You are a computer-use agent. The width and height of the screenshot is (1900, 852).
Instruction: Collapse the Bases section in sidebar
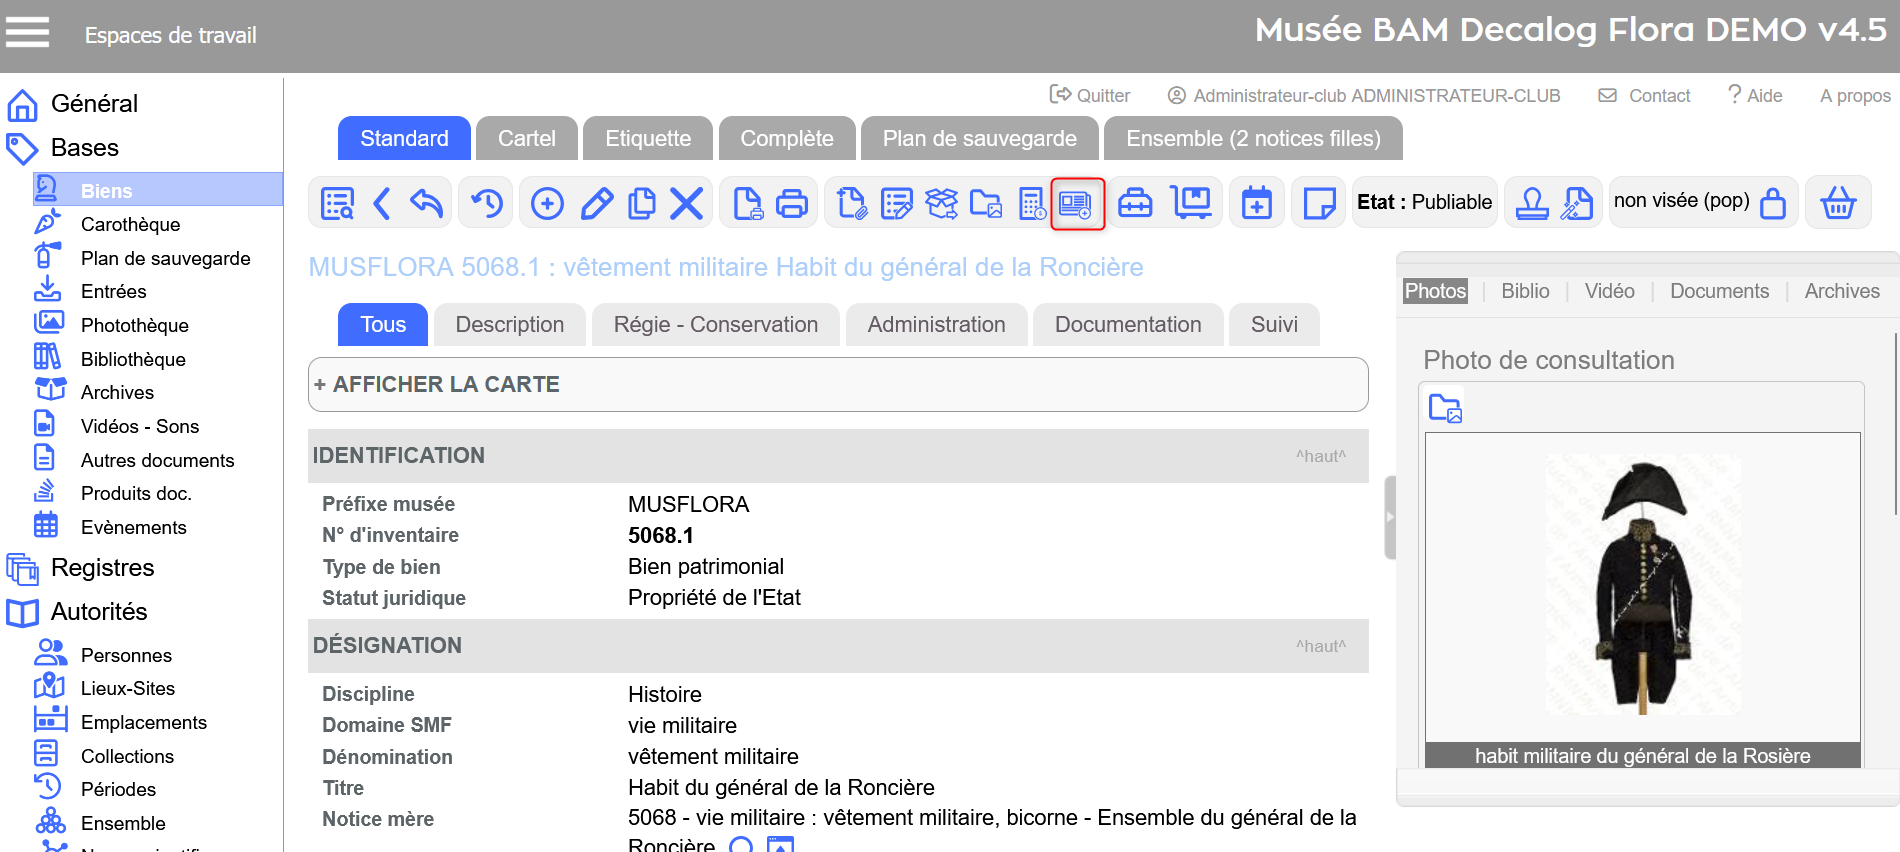click(x=85, y=148)
